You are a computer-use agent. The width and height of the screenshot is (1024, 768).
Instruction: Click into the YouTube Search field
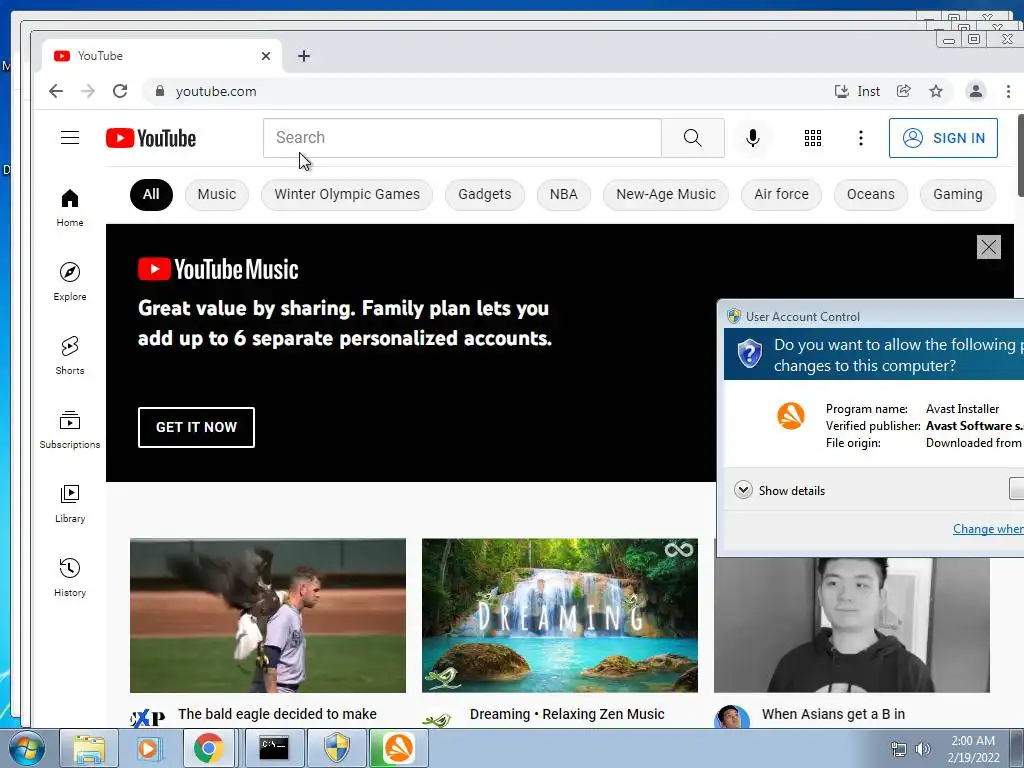pyautogui.click(x=462, y=138)
